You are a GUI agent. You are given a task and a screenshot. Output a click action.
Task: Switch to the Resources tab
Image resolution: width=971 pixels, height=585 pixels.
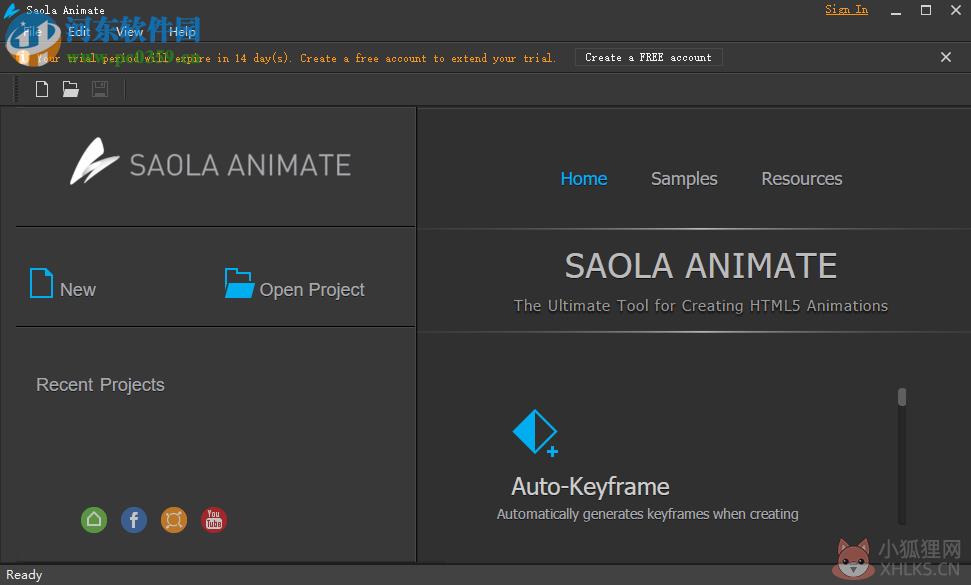(x=801, y=179)
